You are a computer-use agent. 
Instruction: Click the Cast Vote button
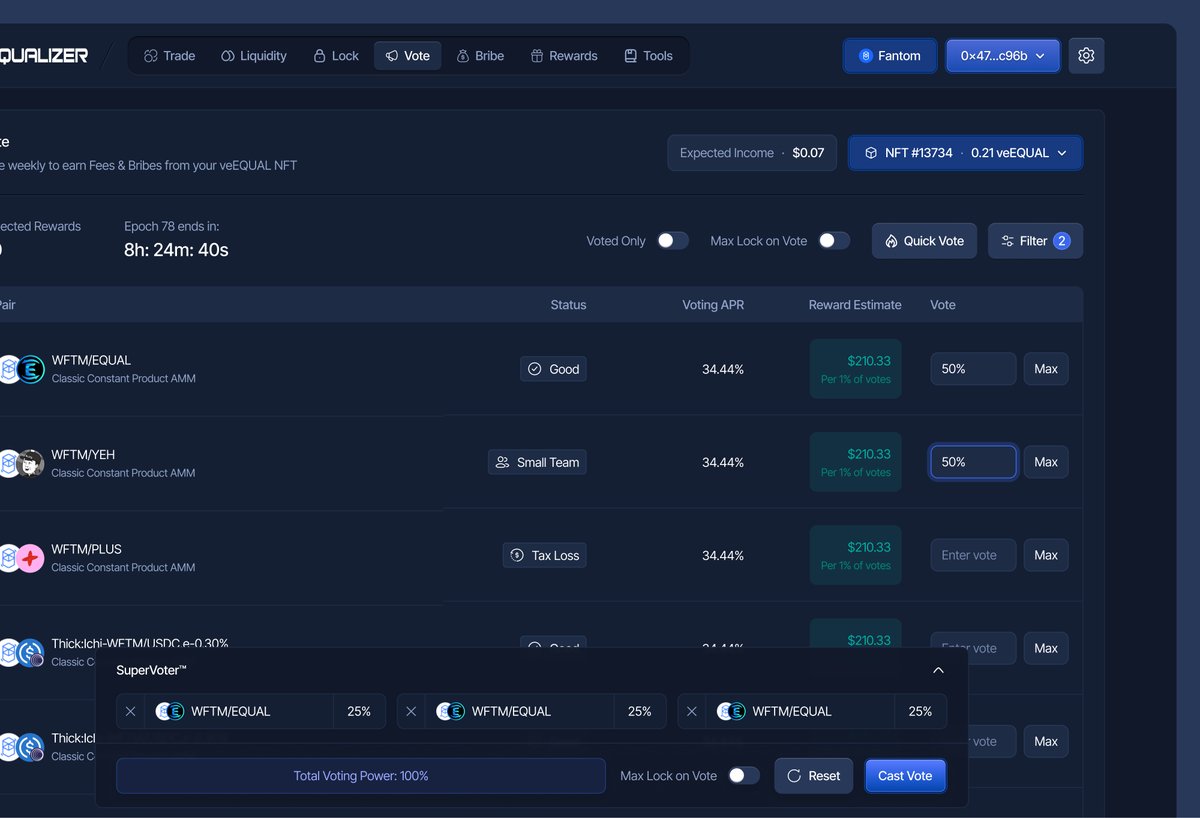[905, 776]
